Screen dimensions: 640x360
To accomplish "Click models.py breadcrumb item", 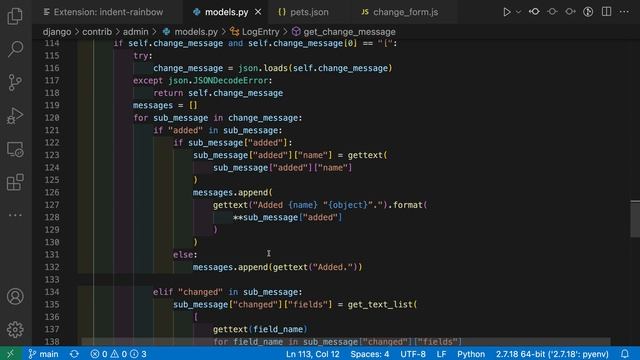I will coord(190,32).
